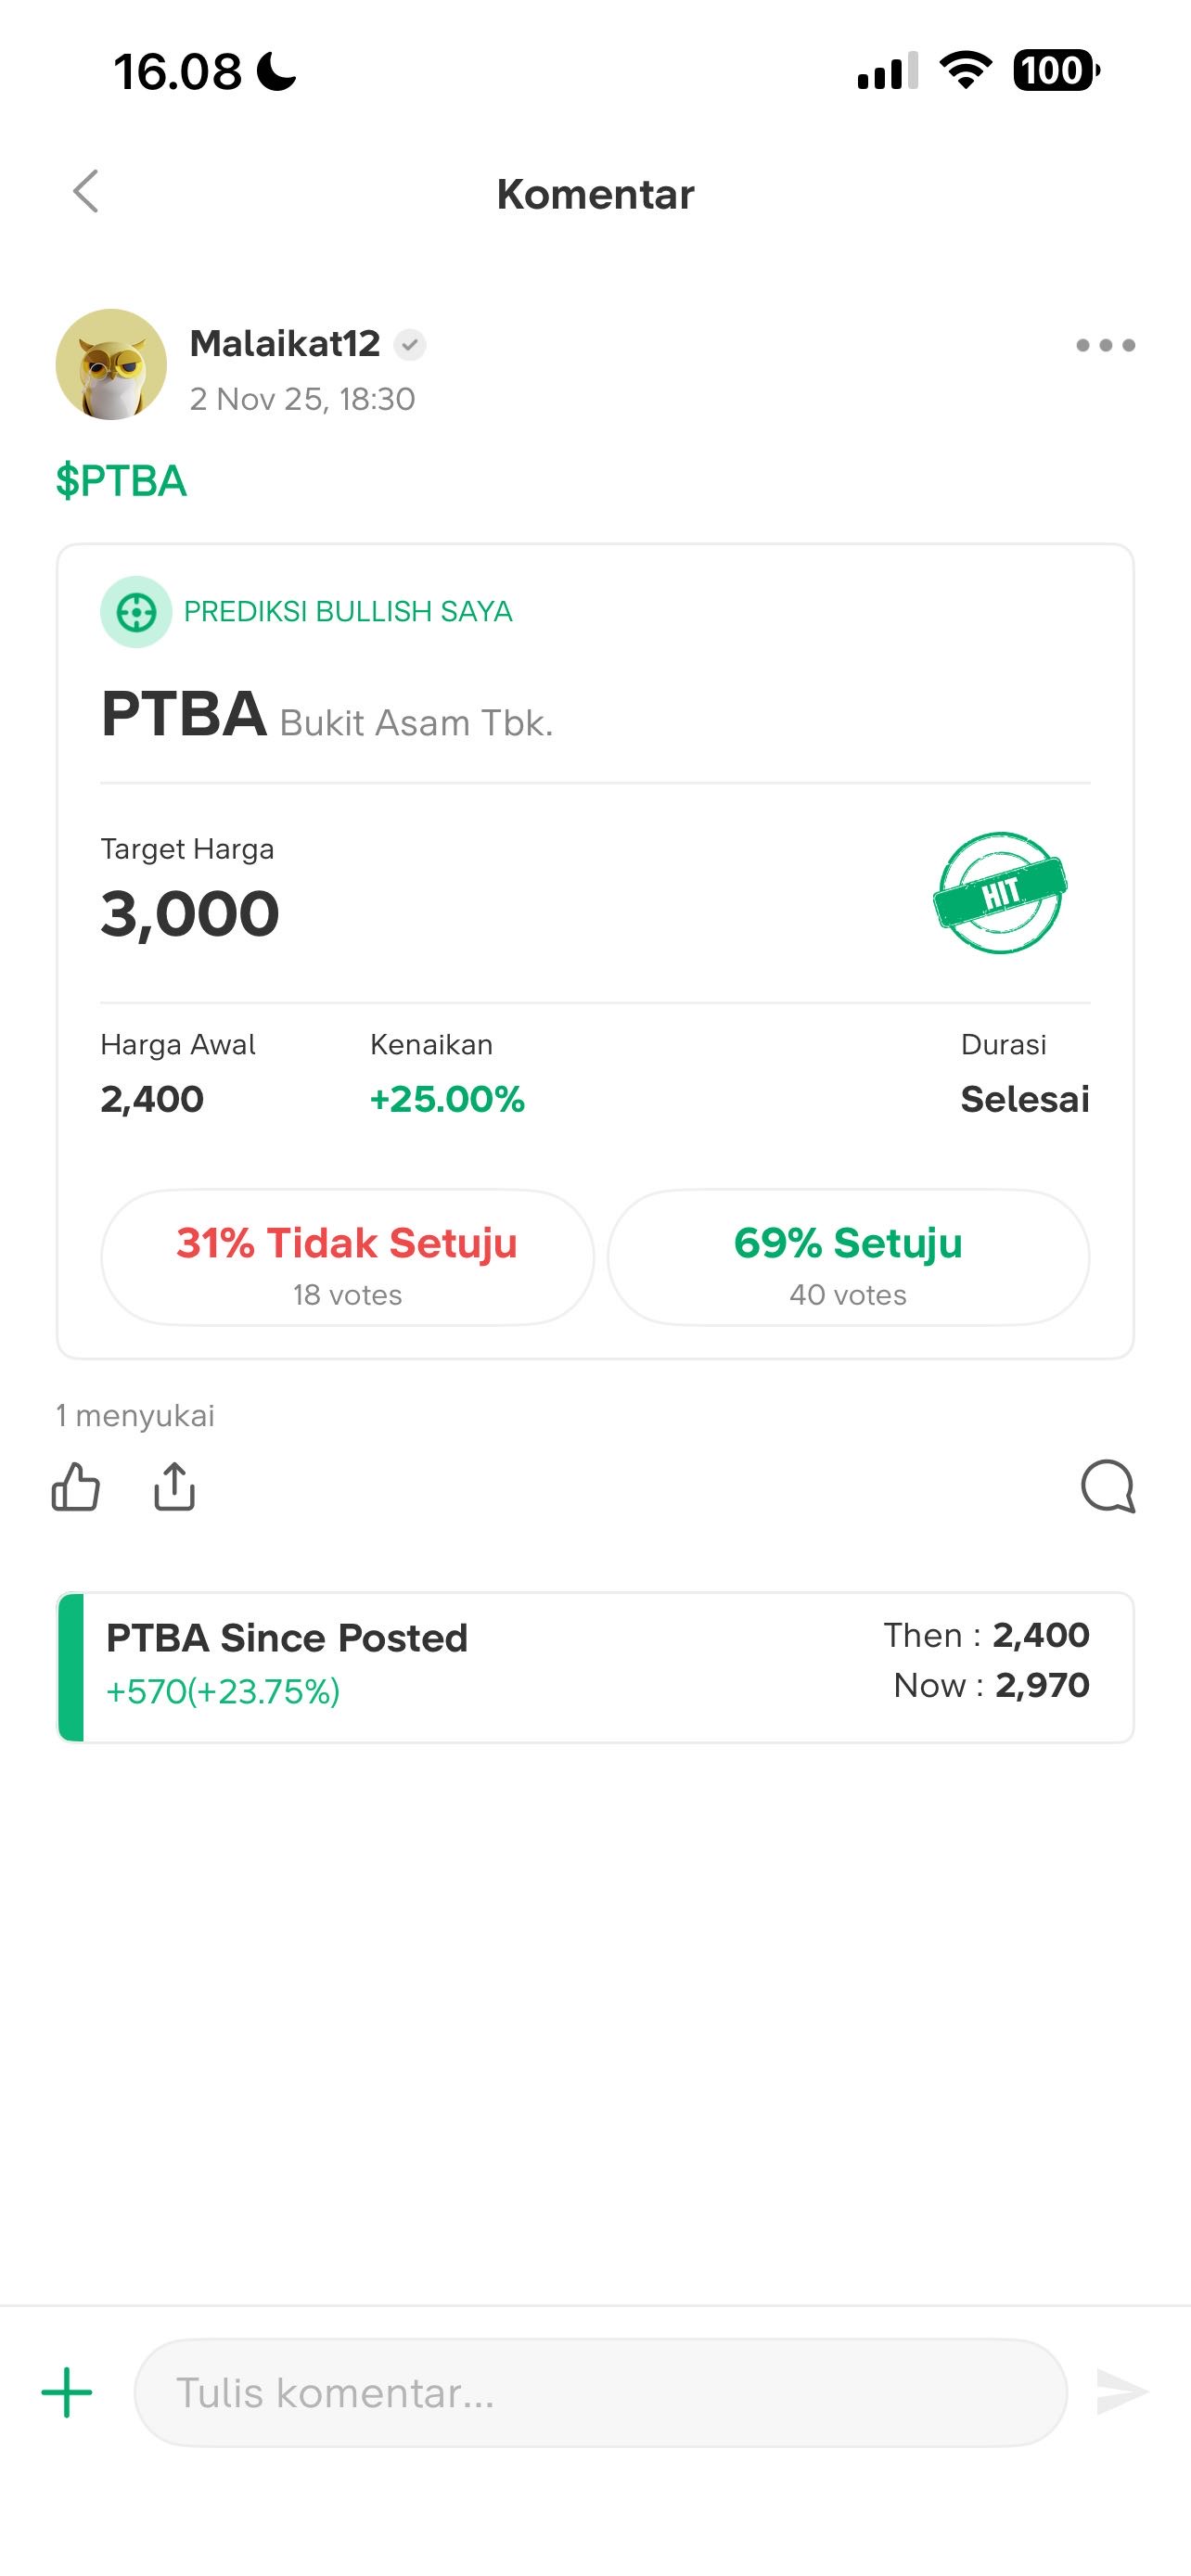Viewport: 1191px width, 2576px height.
Task: Tap the bullish prediction target icon
Action: 136,612
